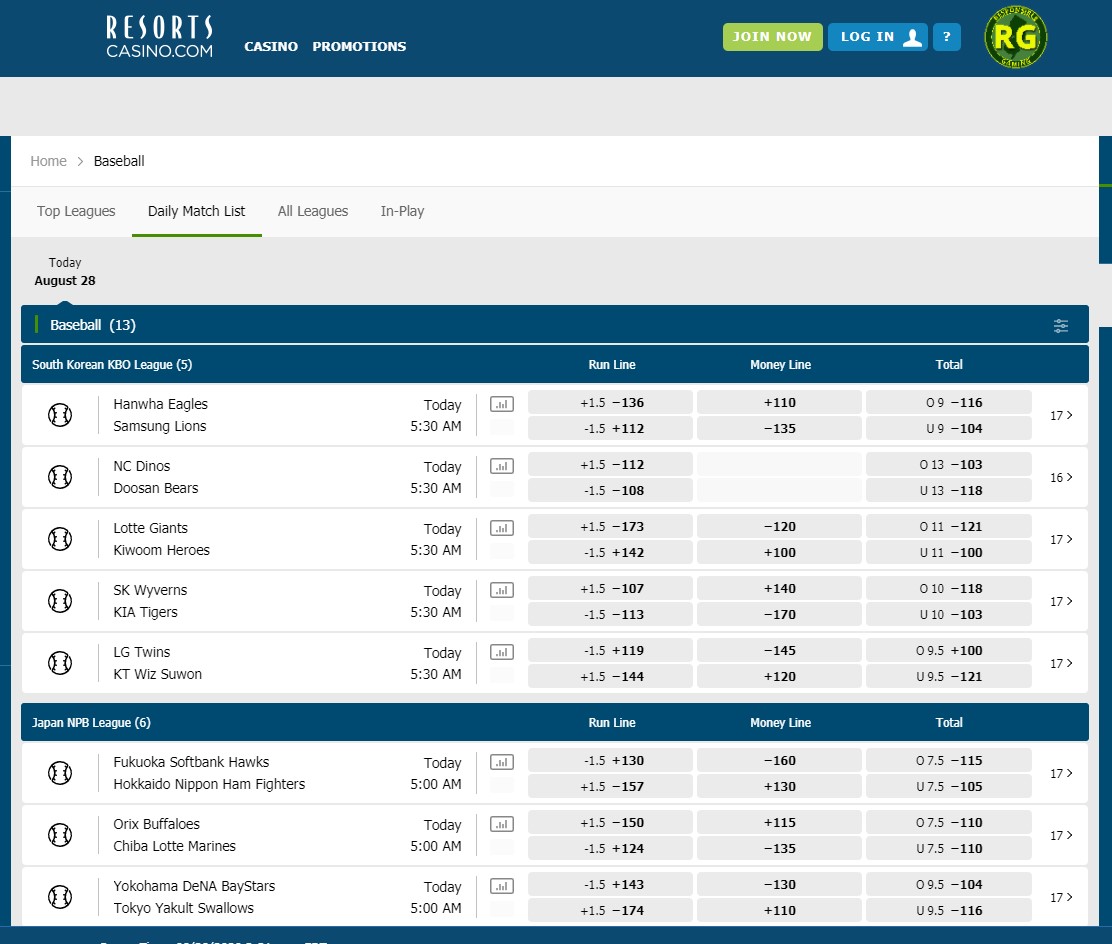Bet Samsung Lions money line −135
1112x944 pixels.
[779, 428]
